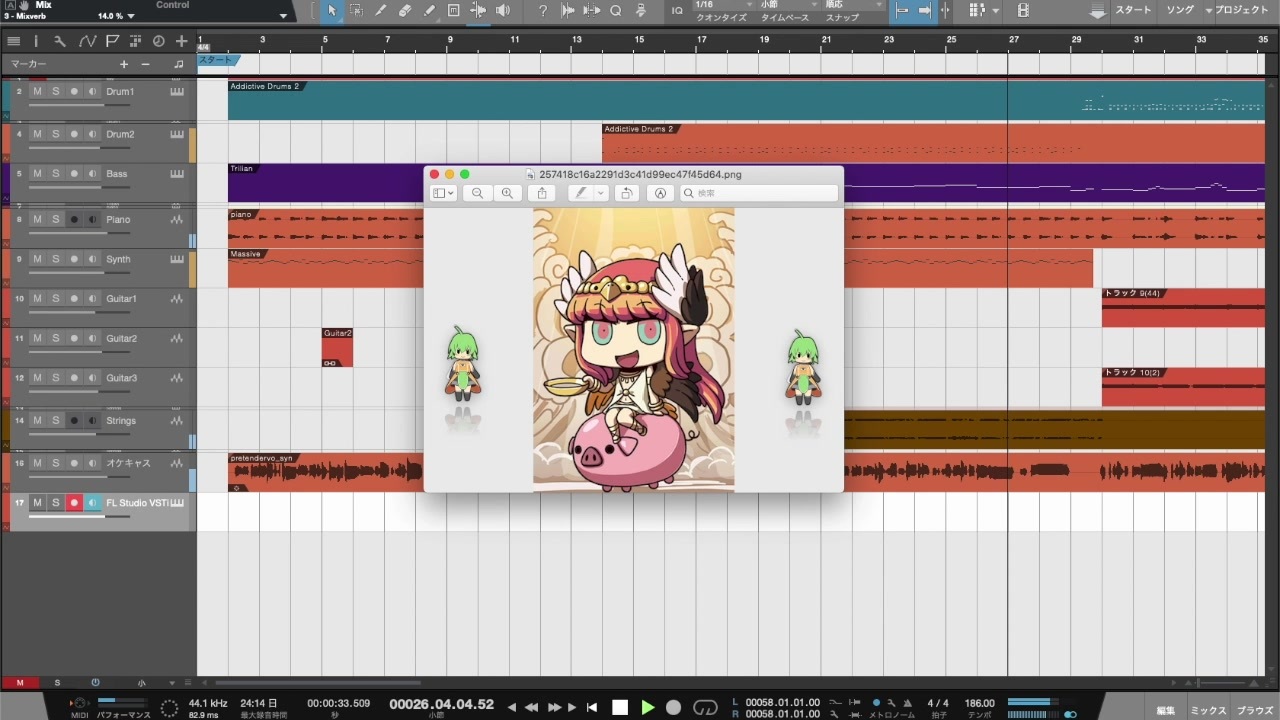Open the project dropdown arrow
This screenshot has width=1280, height=720.
coord(1209,10)
